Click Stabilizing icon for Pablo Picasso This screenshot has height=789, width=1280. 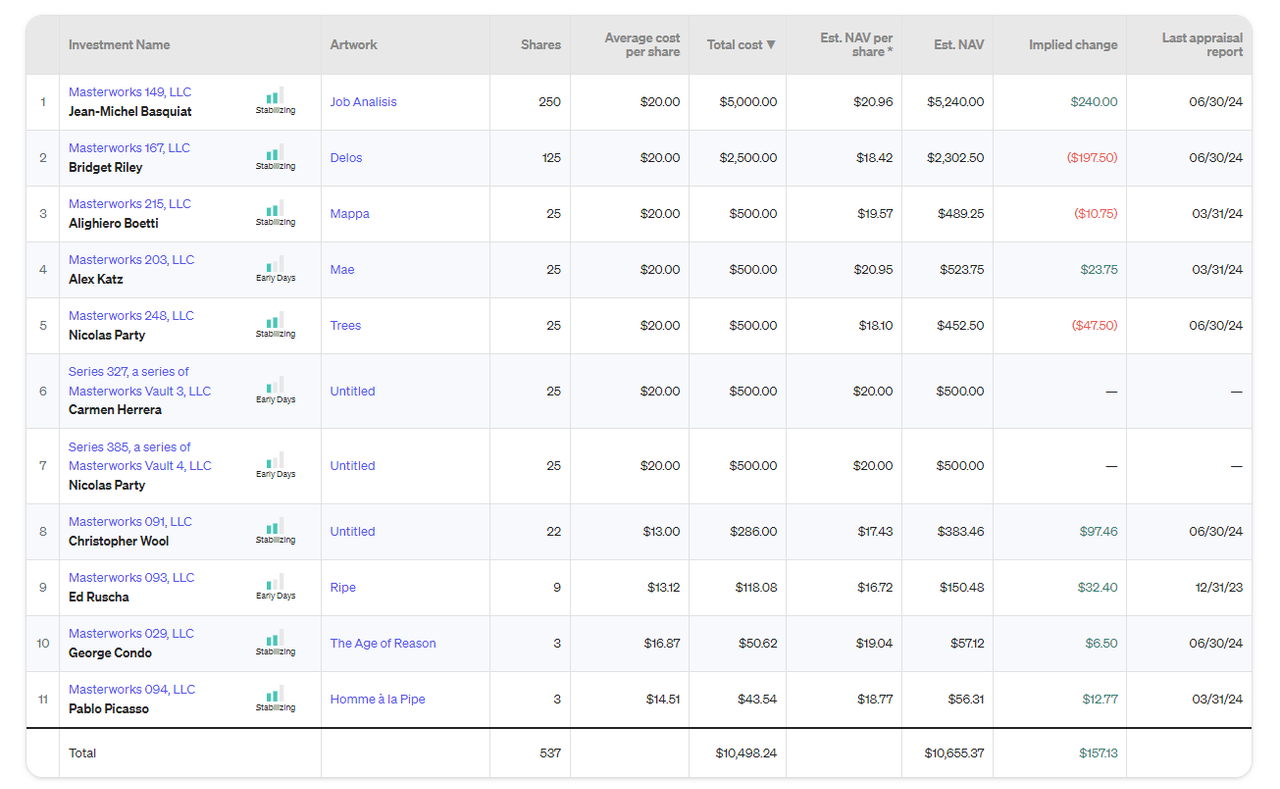coord(275,700)
